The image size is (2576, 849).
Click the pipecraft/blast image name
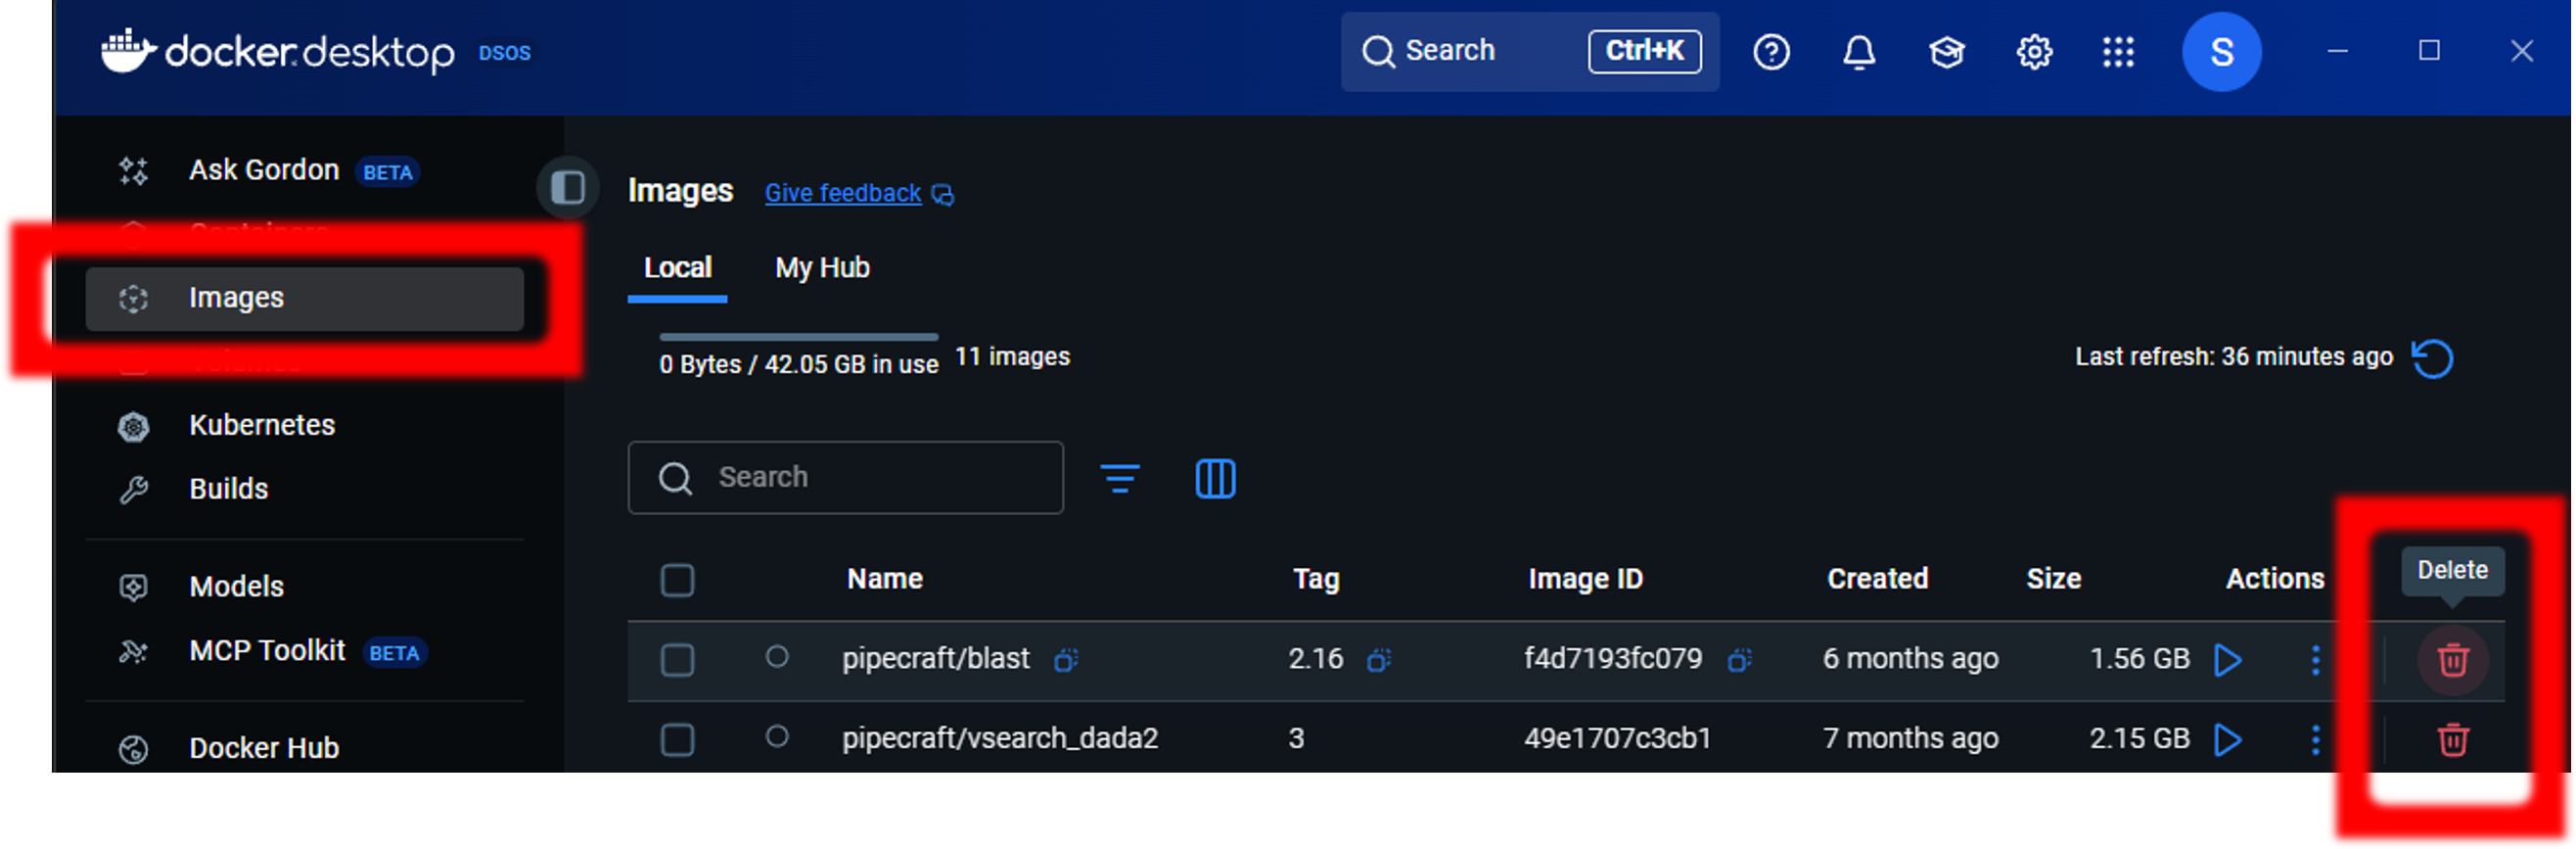935,659
